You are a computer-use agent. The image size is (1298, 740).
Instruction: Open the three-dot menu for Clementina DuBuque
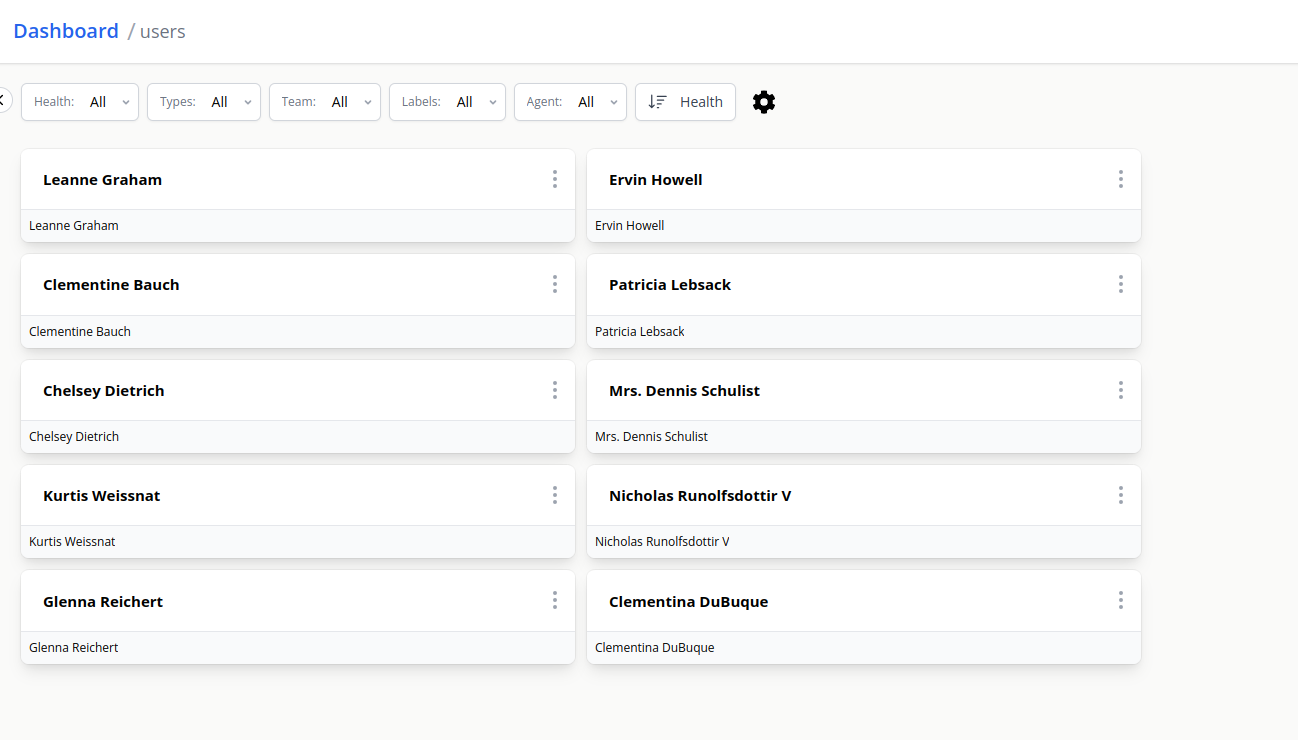coord(1121,601)
